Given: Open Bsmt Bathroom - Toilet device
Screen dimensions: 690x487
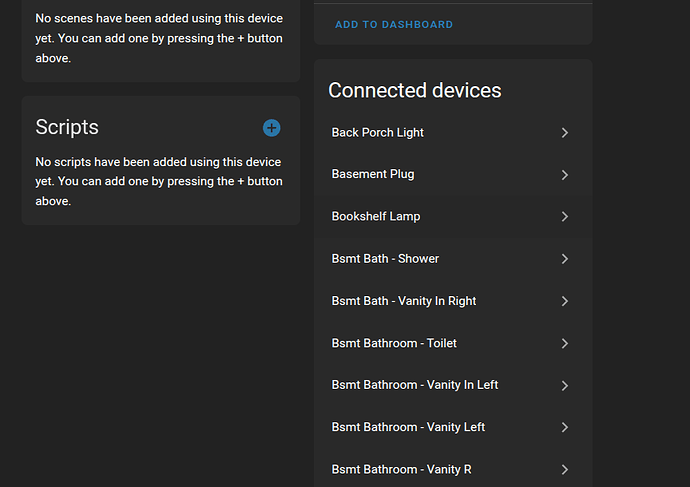Looking at the screenshot, I should click(453, 343).
